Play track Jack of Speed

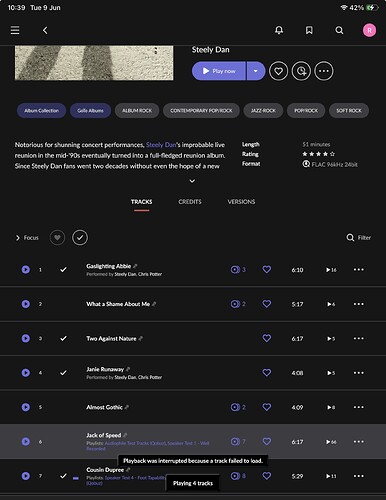(x=26, y=441)
